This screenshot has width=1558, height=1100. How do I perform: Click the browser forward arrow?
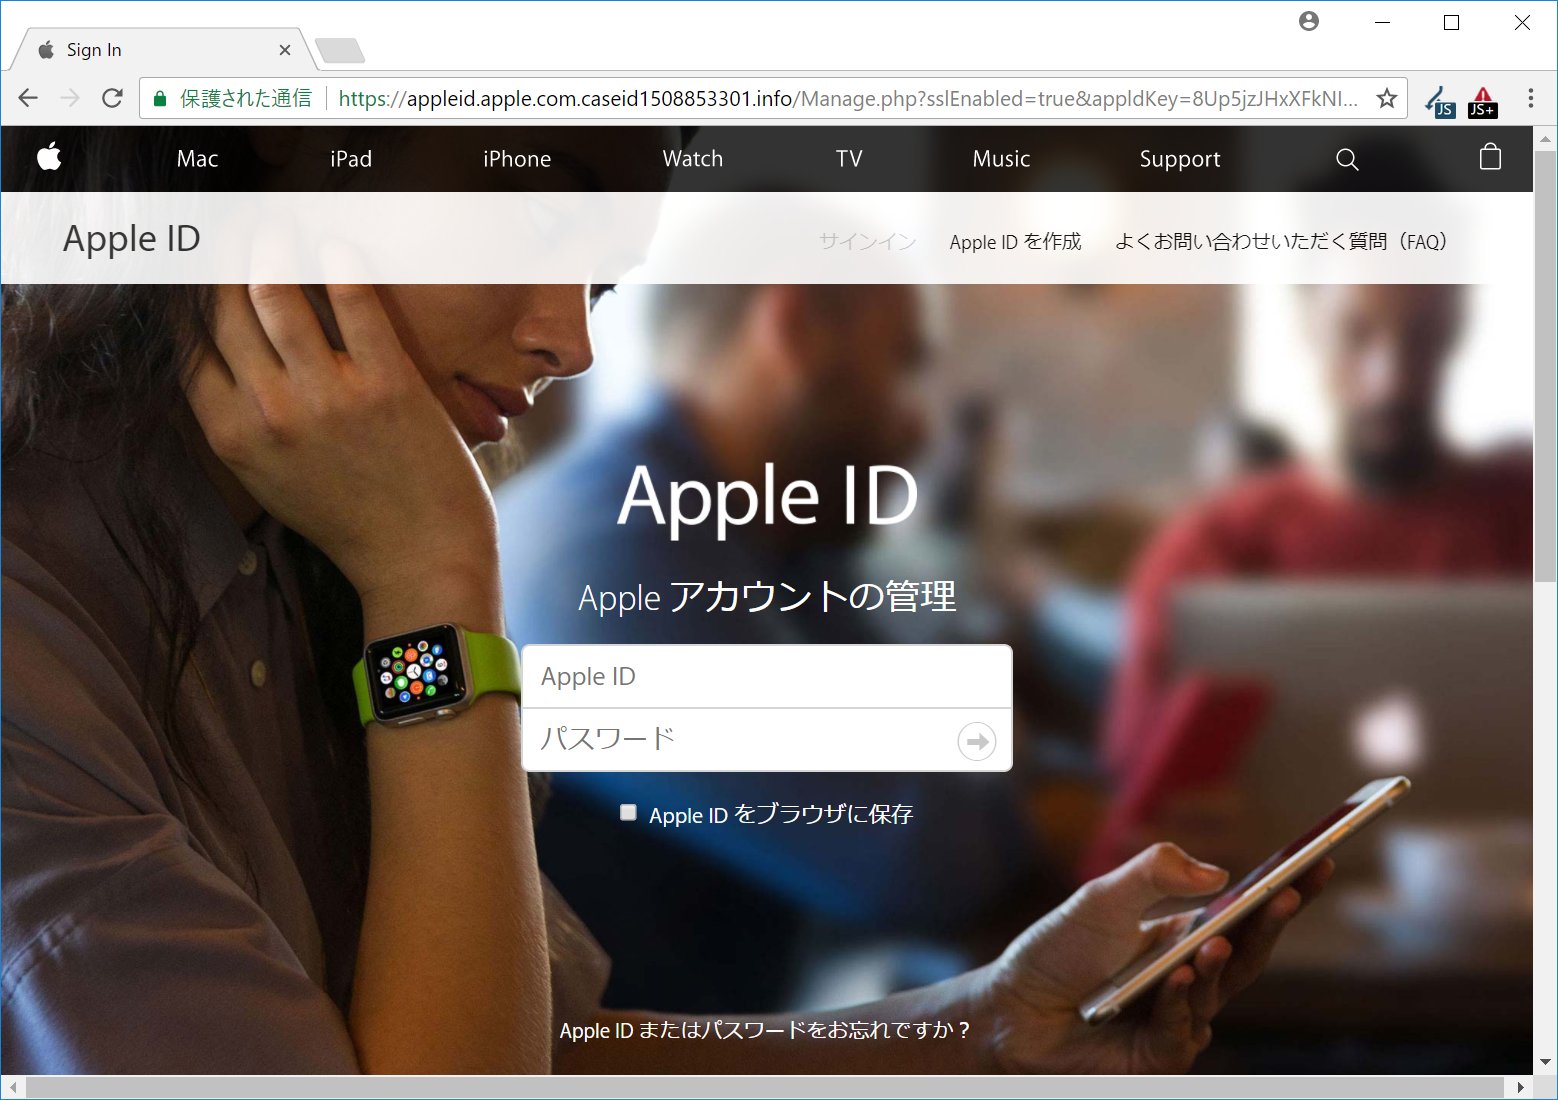[70, 98]
